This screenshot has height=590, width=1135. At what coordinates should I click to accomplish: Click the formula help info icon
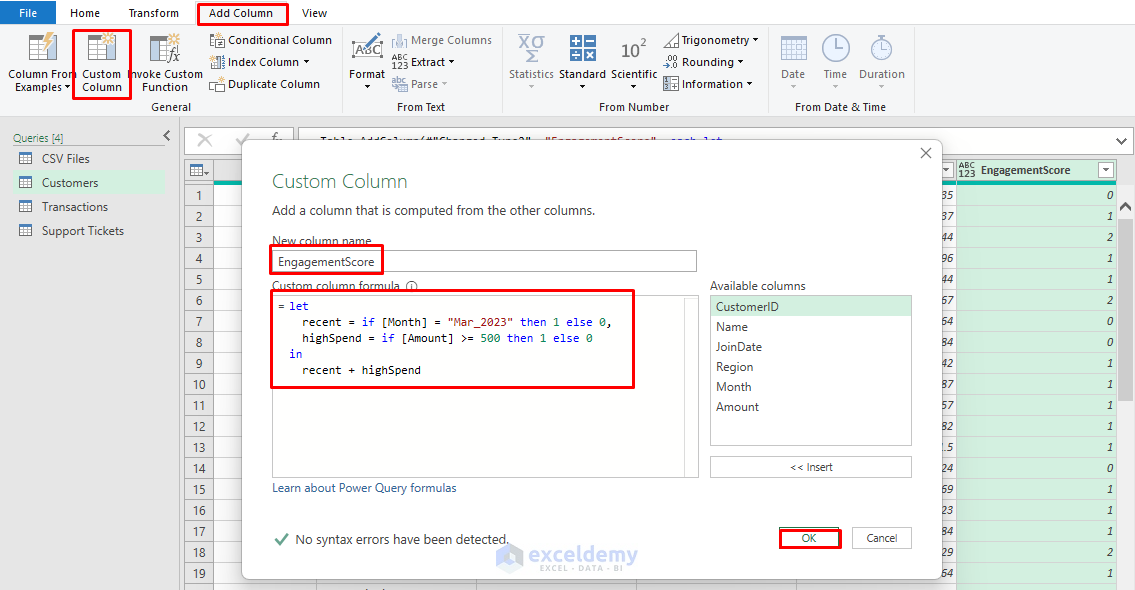(x=412, y=286)
